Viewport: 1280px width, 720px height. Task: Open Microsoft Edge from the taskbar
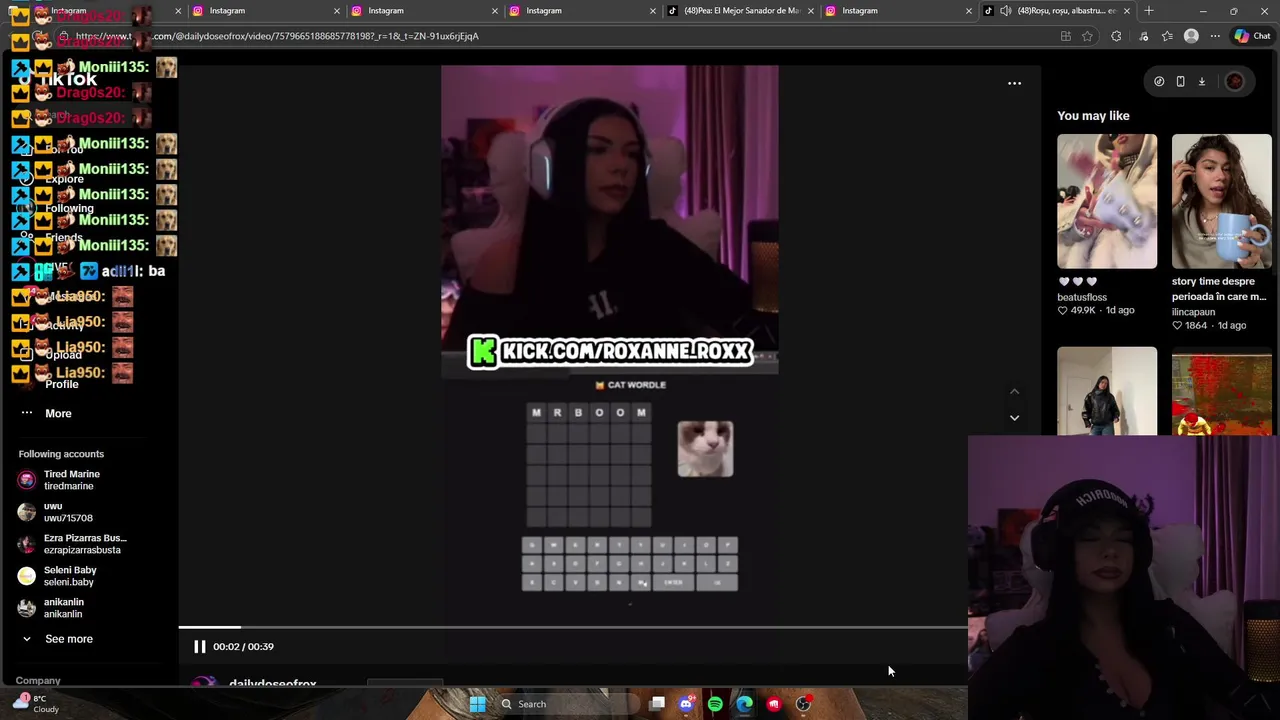pos(744,704)
